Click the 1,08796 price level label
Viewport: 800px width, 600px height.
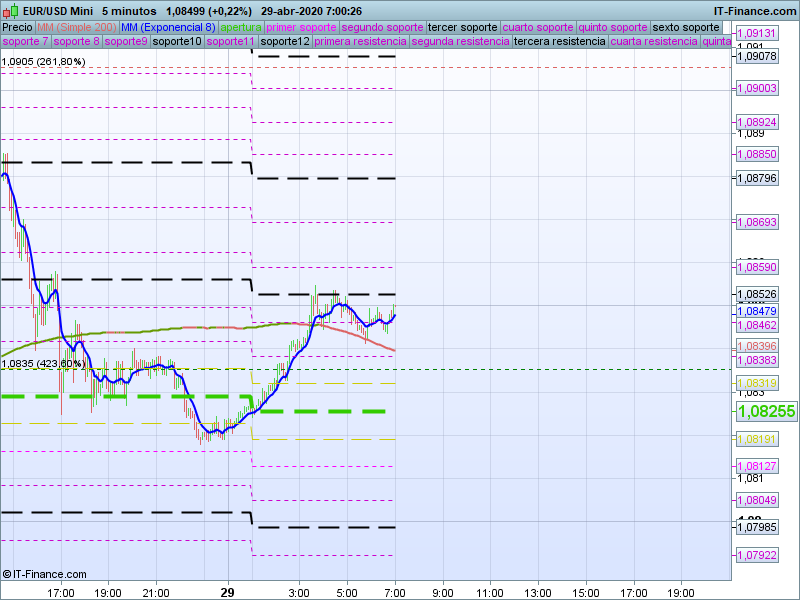tap(756, 178)
